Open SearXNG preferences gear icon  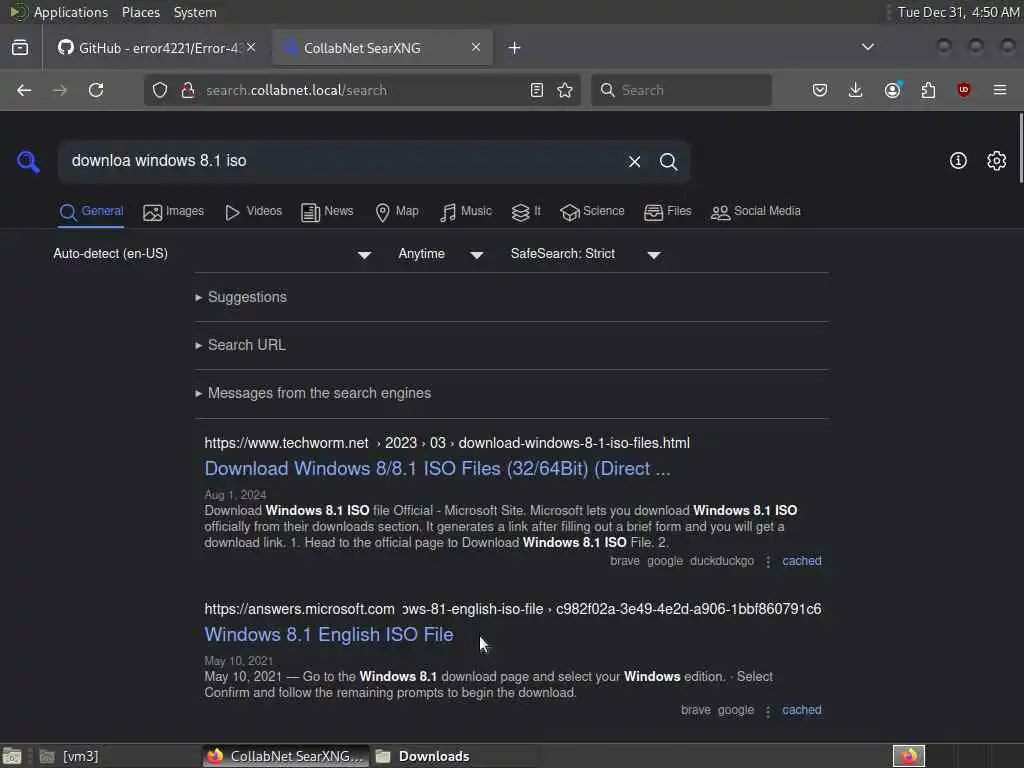996,161
